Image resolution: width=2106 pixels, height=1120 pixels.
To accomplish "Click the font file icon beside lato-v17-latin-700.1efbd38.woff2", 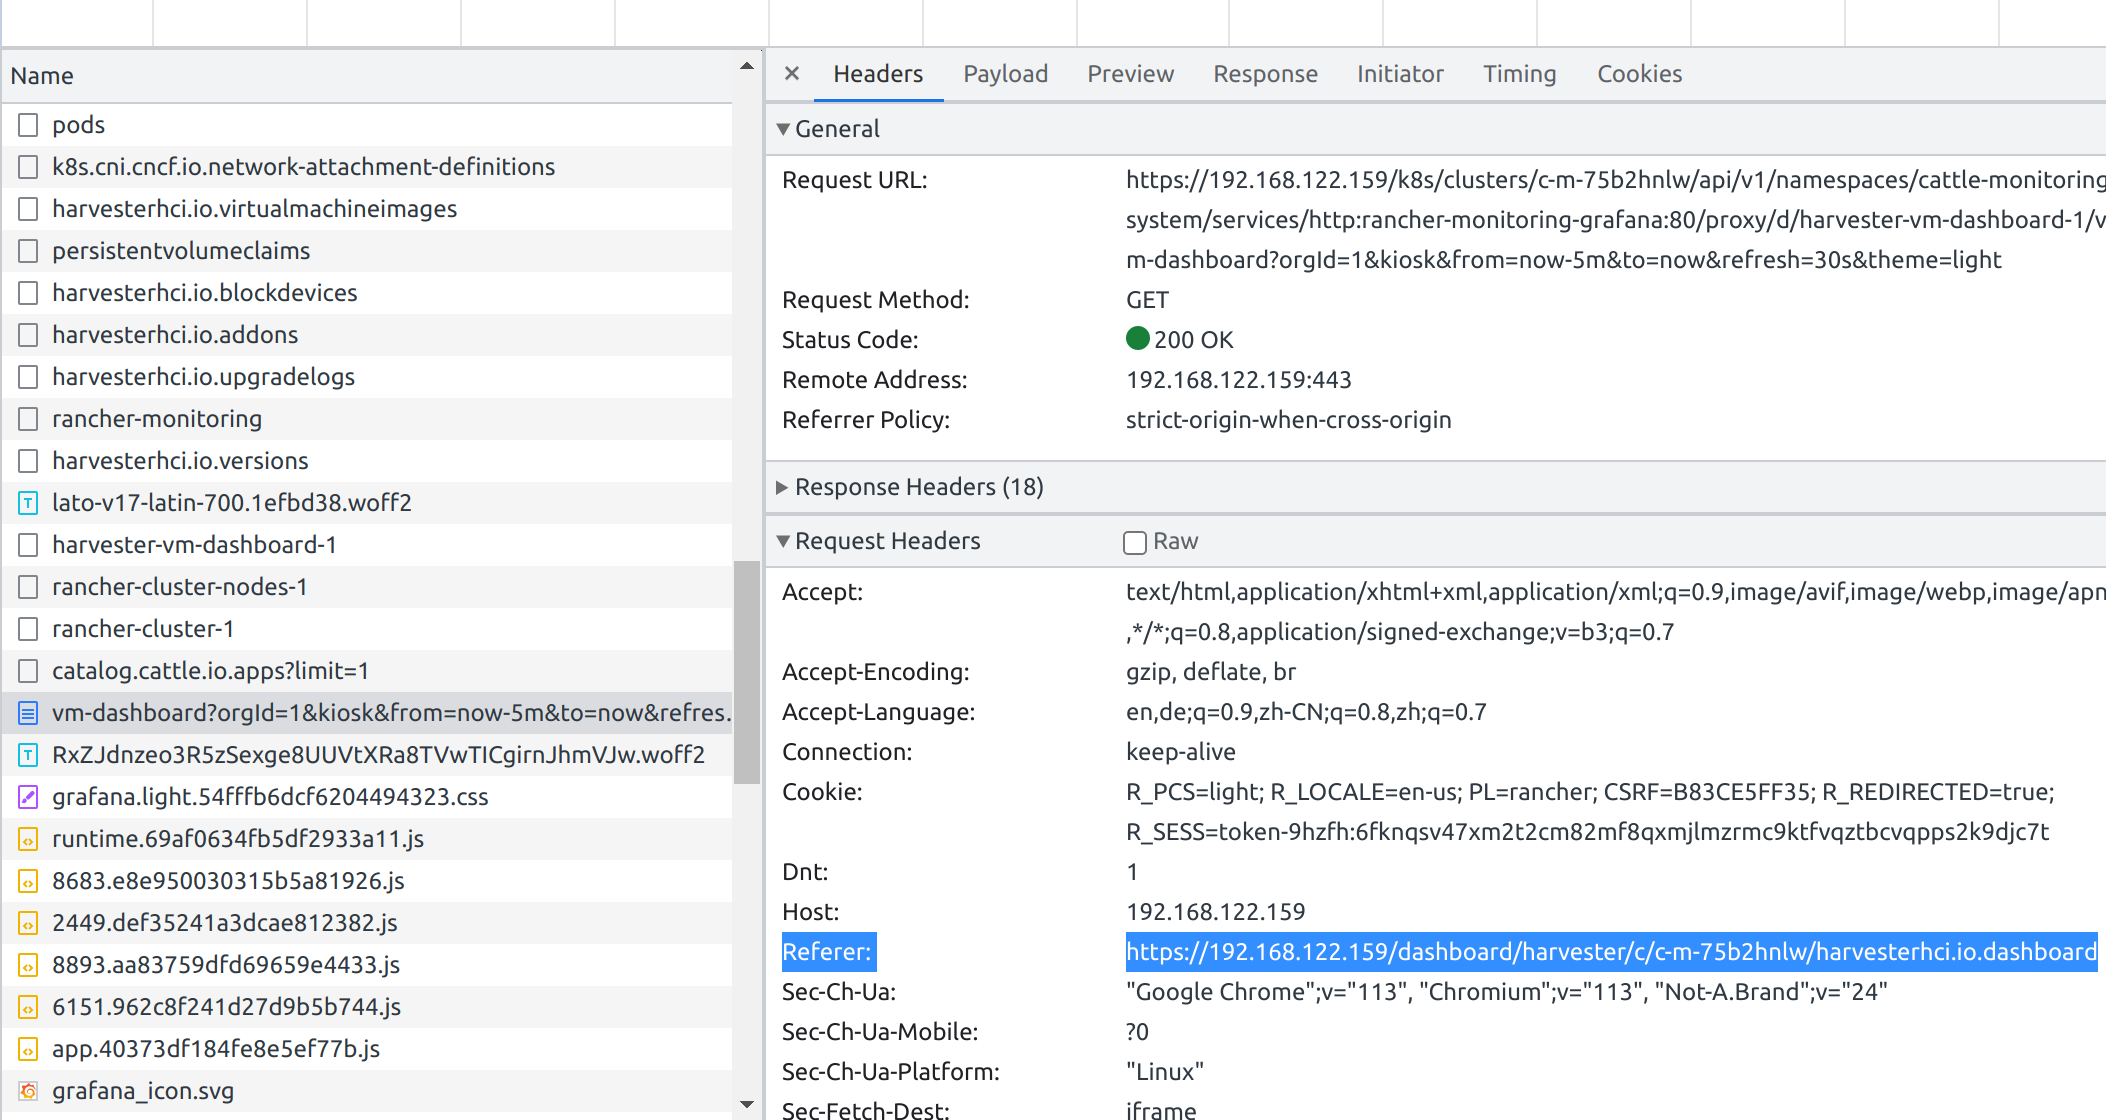I will [x=27, y=503].
